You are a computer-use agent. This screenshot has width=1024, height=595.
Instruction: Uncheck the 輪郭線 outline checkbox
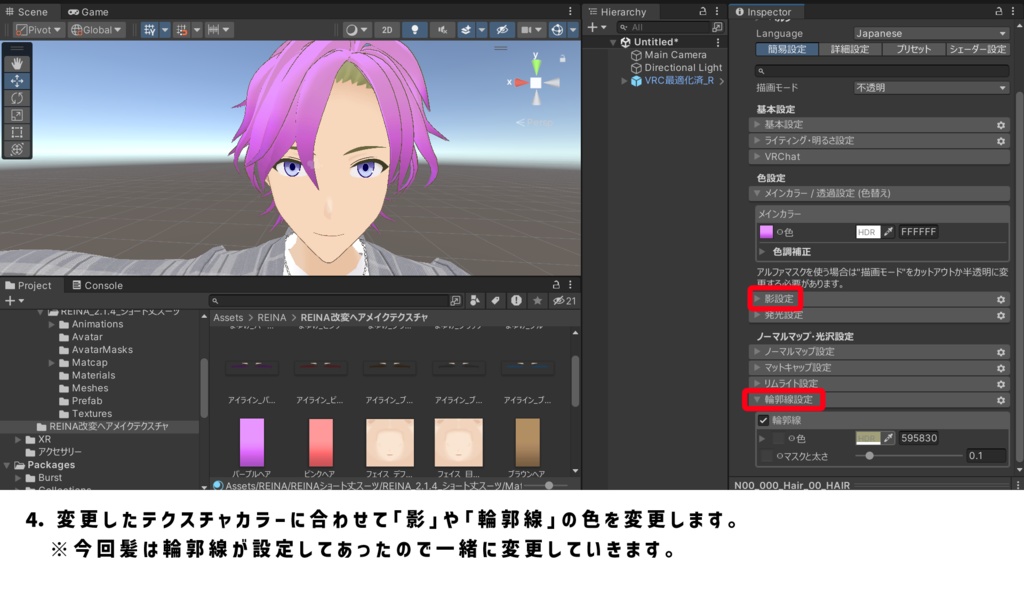(763, 421)
